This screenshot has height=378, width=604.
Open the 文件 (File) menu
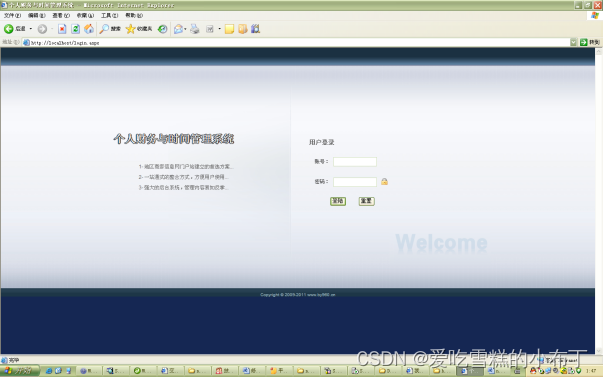(12, 15)
